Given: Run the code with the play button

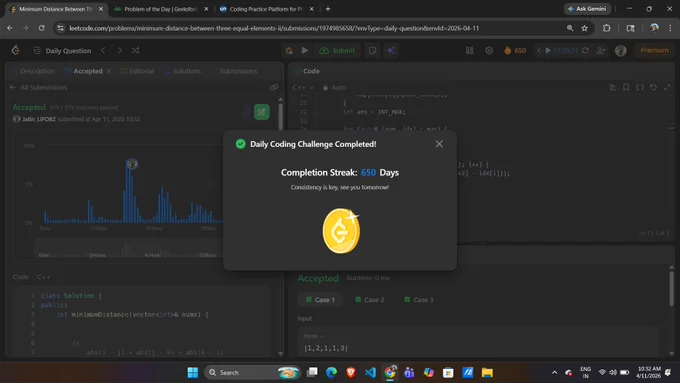Looking at the screenshot, I should pos(305,50).
